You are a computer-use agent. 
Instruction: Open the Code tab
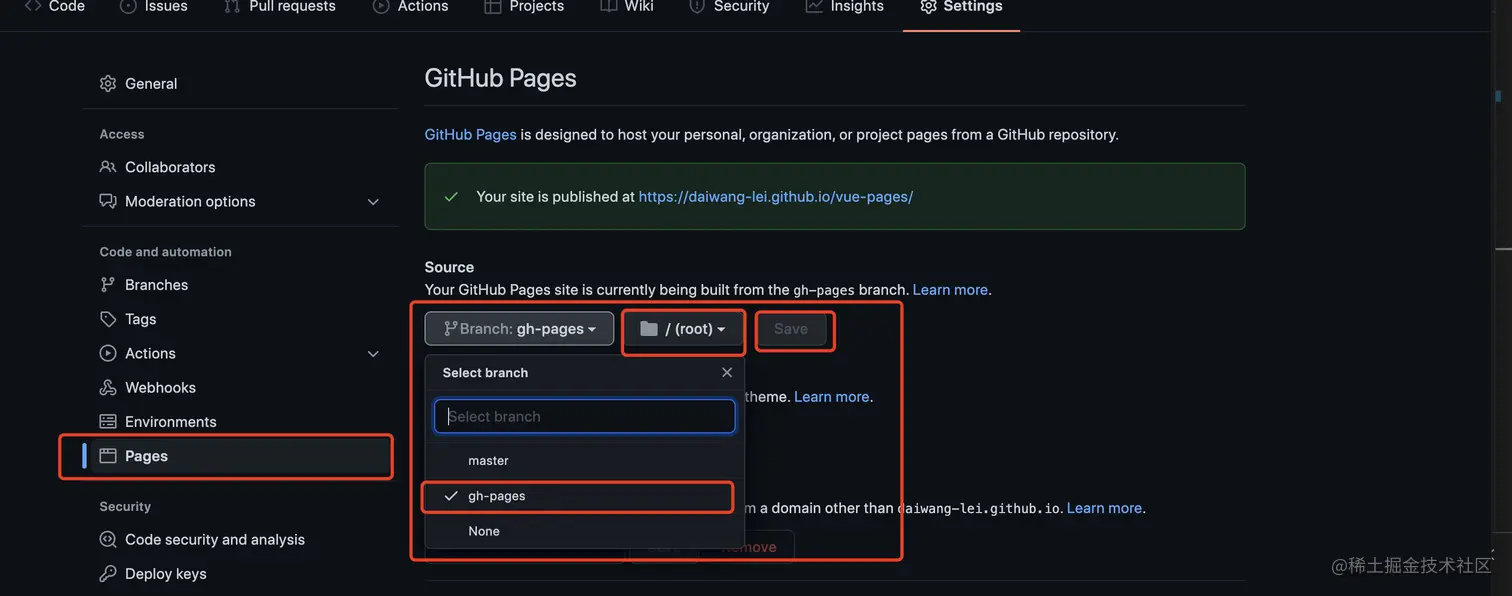coord(55,6)
